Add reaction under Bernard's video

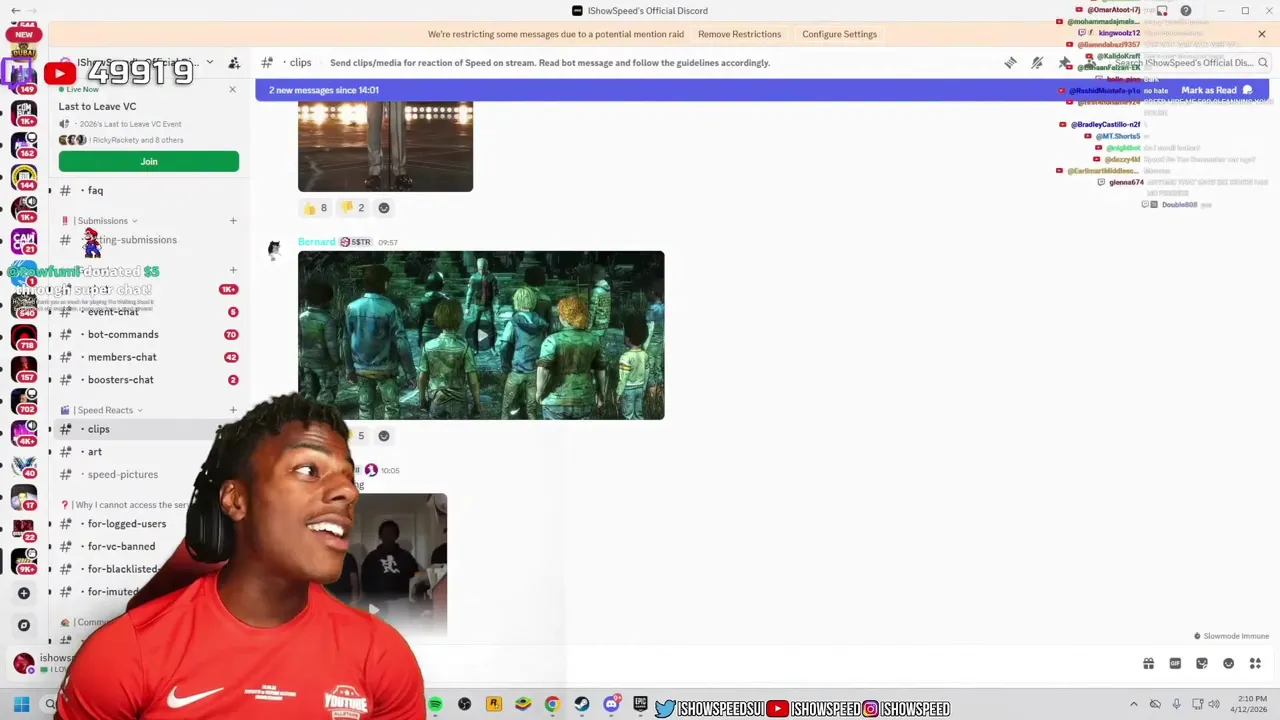[384, 436]
